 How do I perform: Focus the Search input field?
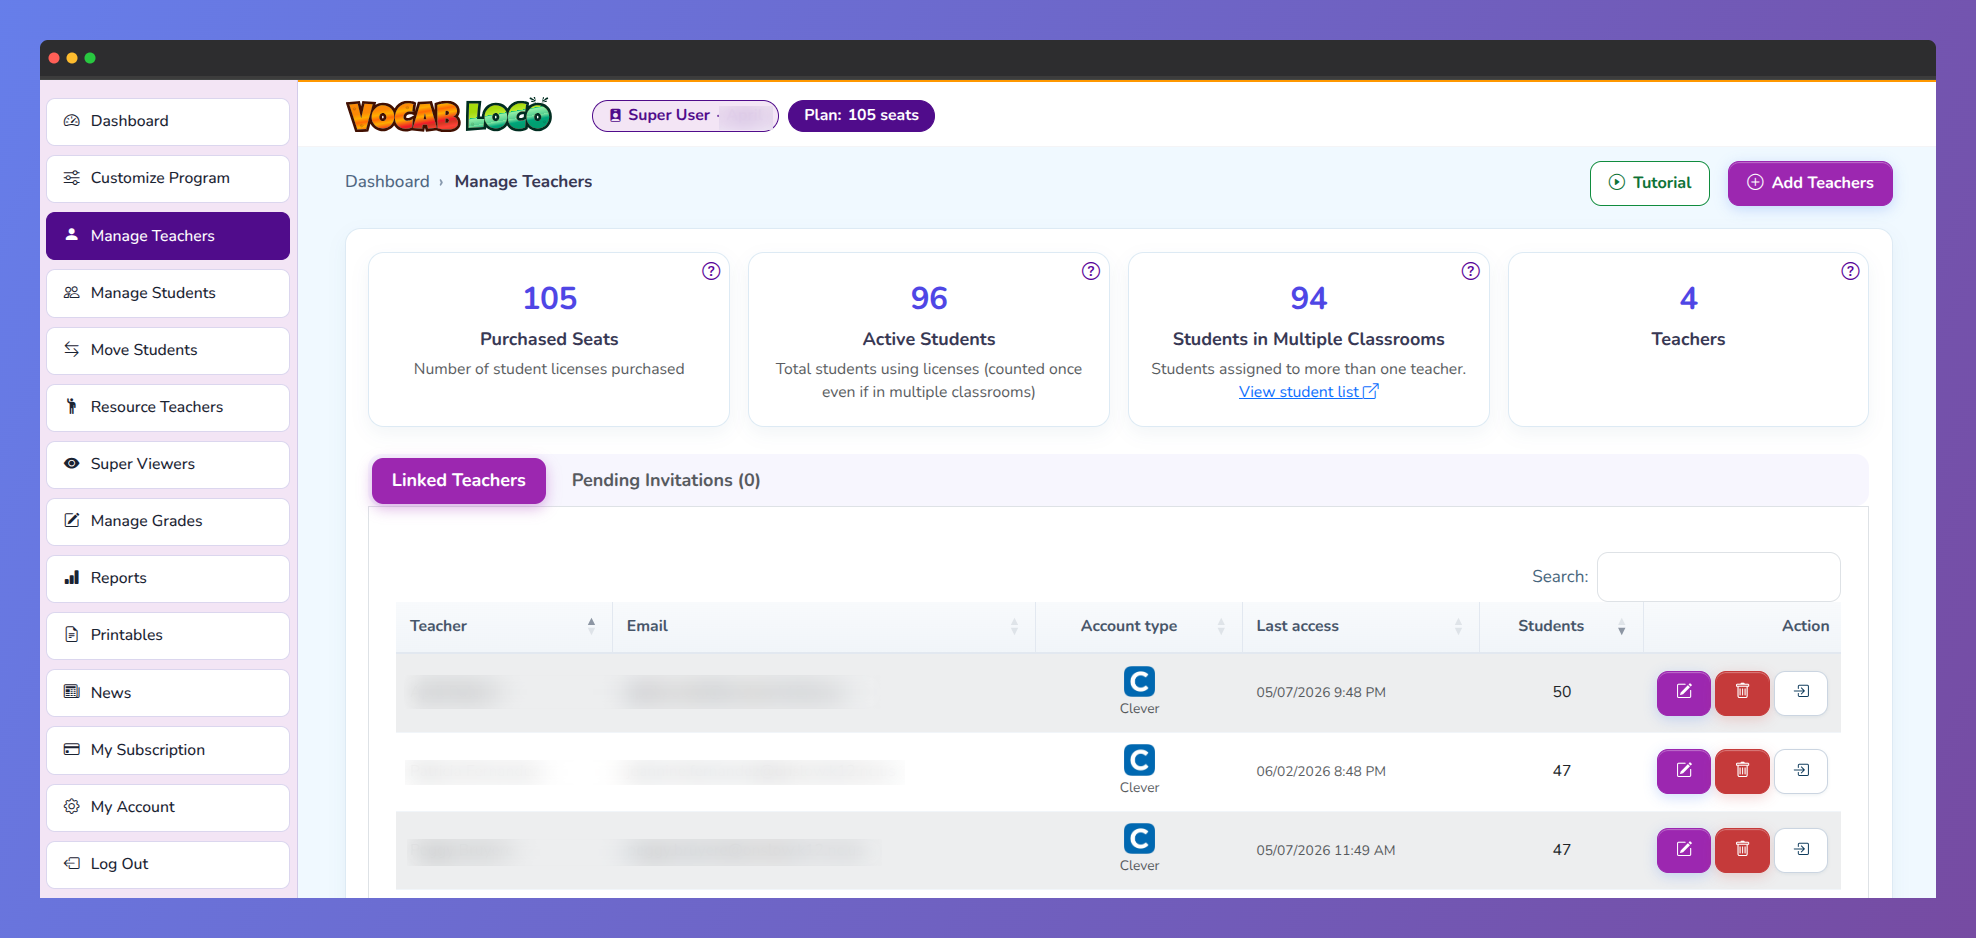(1718, 577)
